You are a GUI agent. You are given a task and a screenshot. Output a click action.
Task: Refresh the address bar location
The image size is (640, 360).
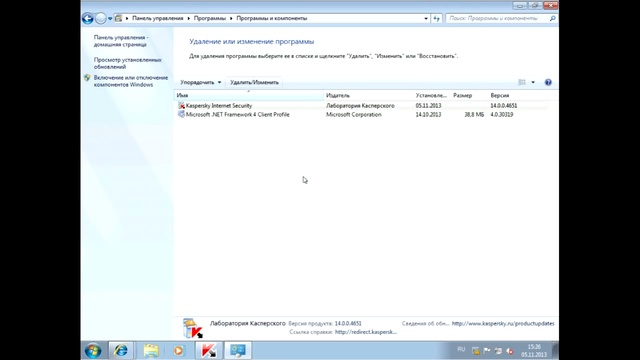(436, 18)
